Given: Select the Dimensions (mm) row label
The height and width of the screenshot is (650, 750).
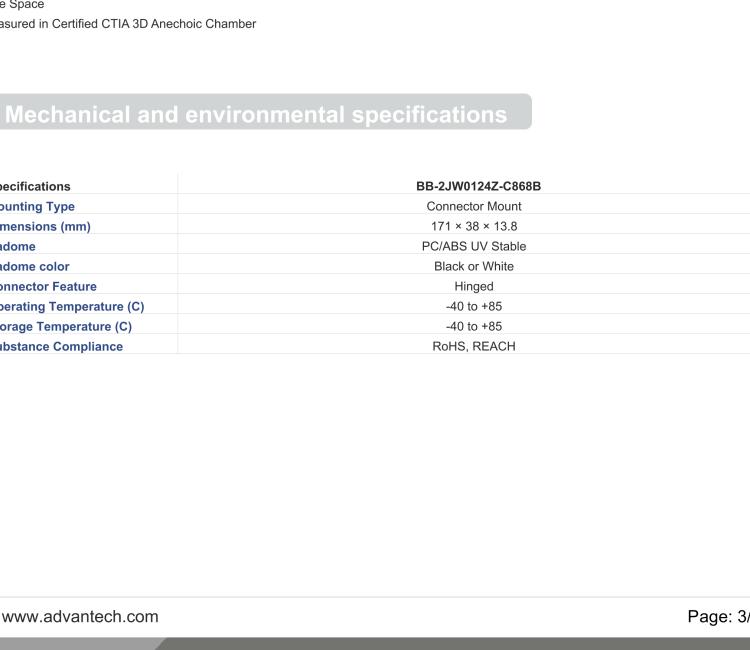Looking at the screenshot, I should click(45, 226).
